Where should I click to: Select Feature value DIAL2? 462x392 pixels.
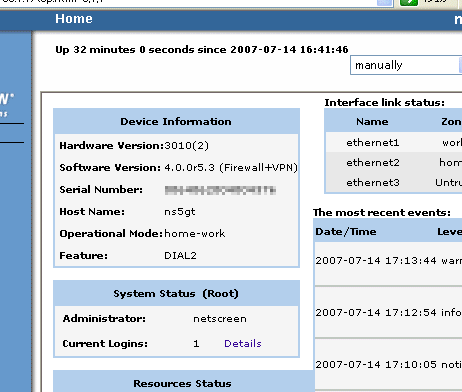click(x=180, y=255)
